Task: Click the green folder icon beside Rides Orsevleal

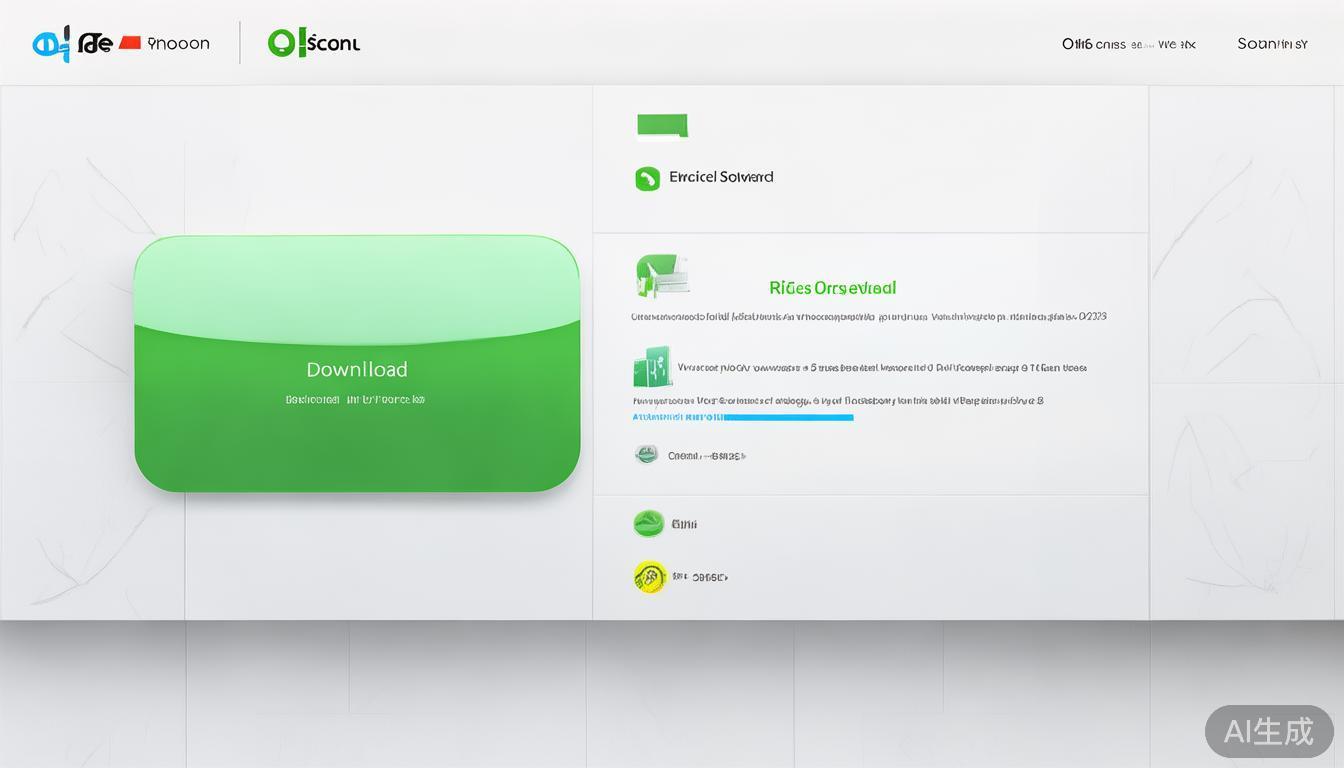Action: click(661, 276)
